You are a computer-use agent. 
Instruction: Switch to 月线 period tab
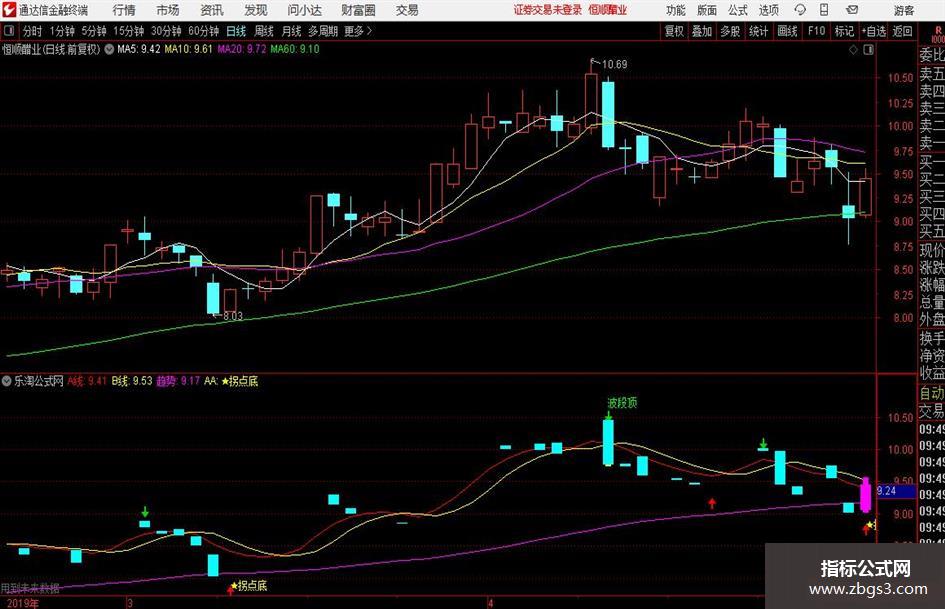coord(291,31)
